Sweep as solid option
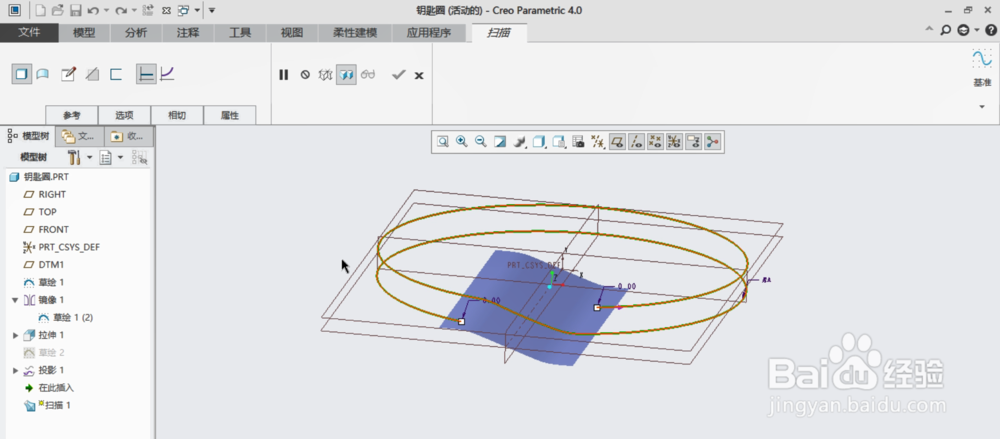Screen dimensions: 1000x439 [x=22, y=75]
